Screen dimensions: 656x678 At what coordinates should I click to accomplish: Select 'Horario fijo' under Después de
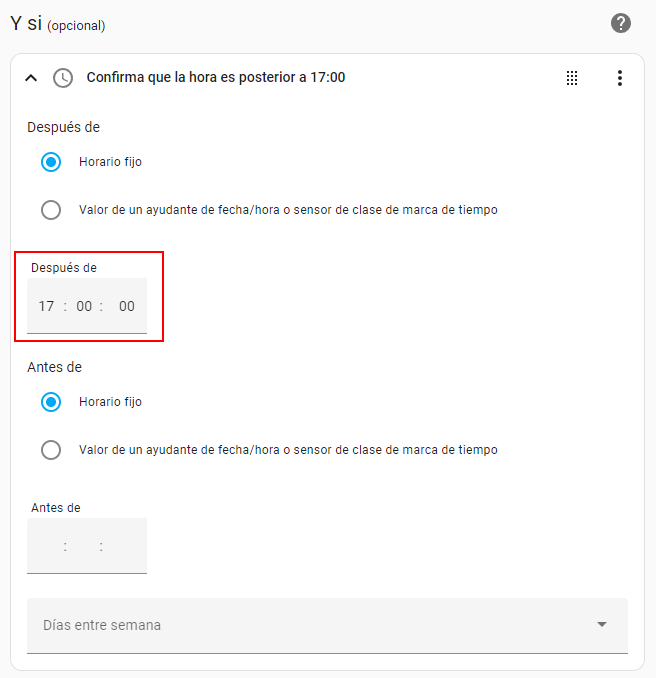tap(51, 162)
